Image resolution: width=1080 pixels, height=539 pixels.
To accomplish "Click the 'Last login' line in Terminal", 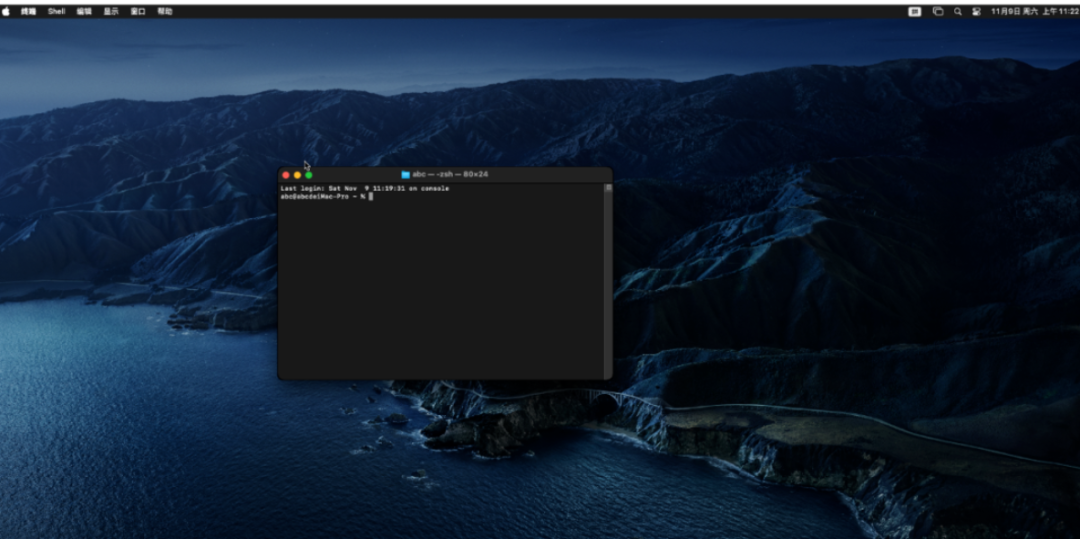I will pyautogui.click(x=364, y=188).
